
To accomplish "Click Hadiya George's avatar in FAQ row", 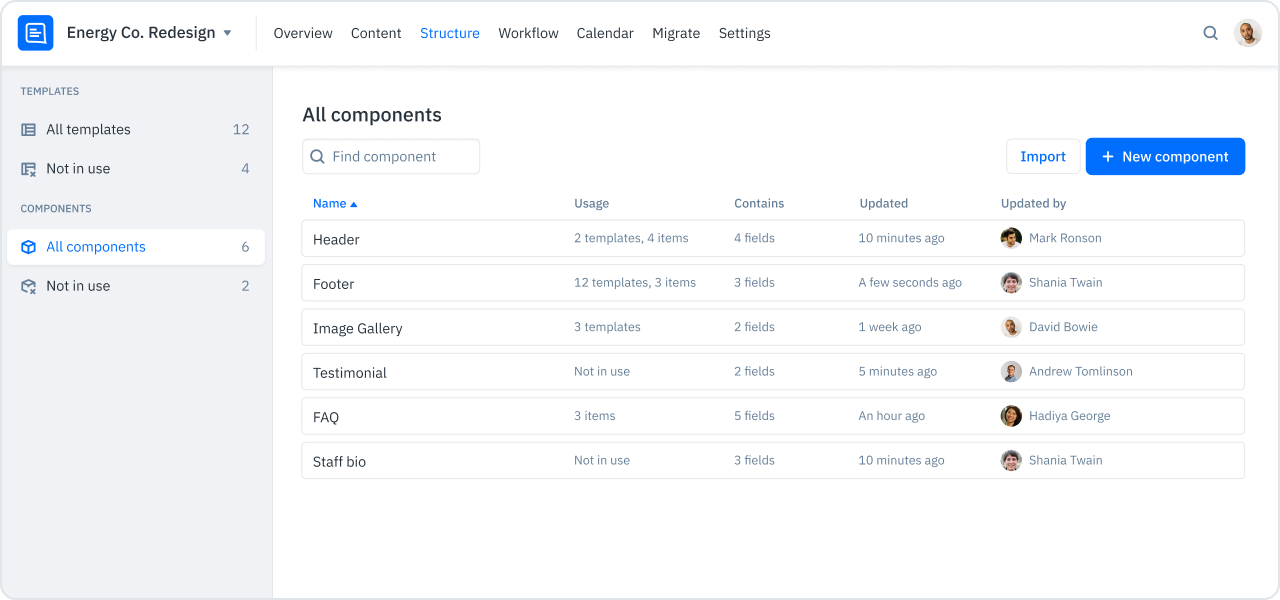I will [1011, 416].
